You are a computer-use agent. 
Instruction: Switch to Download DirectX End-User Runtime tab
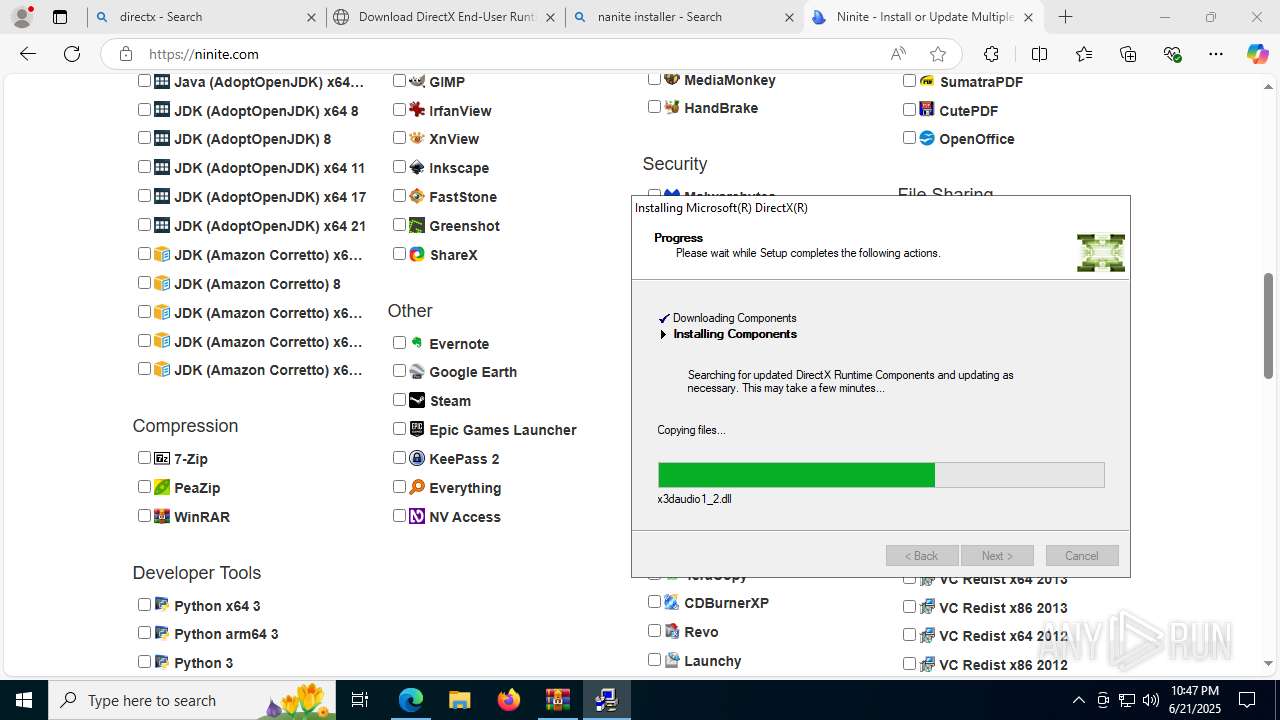coord(444,17)
